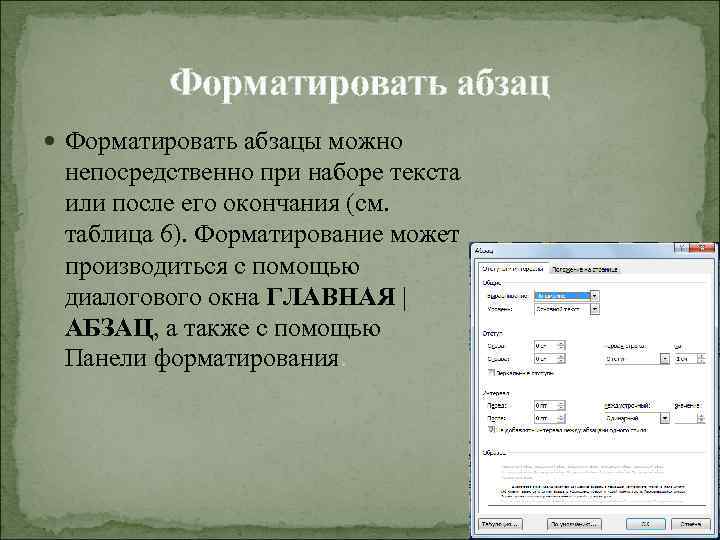Expand the Уровень outline level dropdown
Viewport: 720px width, 540px height.
(595, 309)
